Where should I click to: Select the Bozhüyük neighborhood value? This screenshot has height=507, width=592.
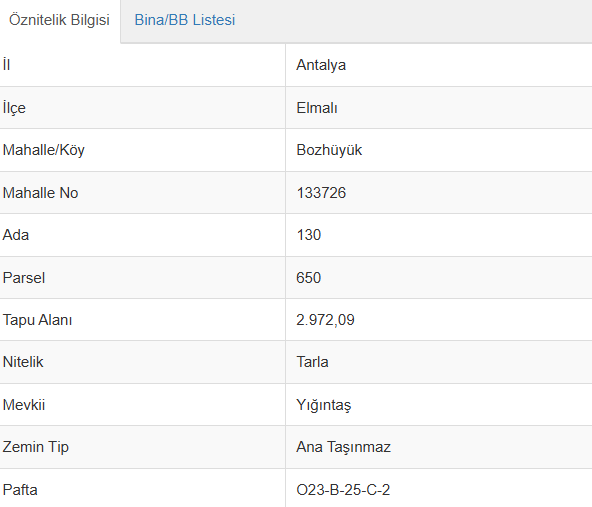coord(329,150)
